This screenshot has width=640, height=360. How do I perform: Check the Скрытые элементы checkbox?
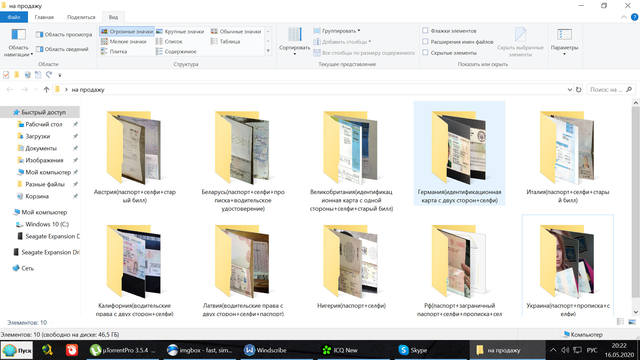[425, 53]
